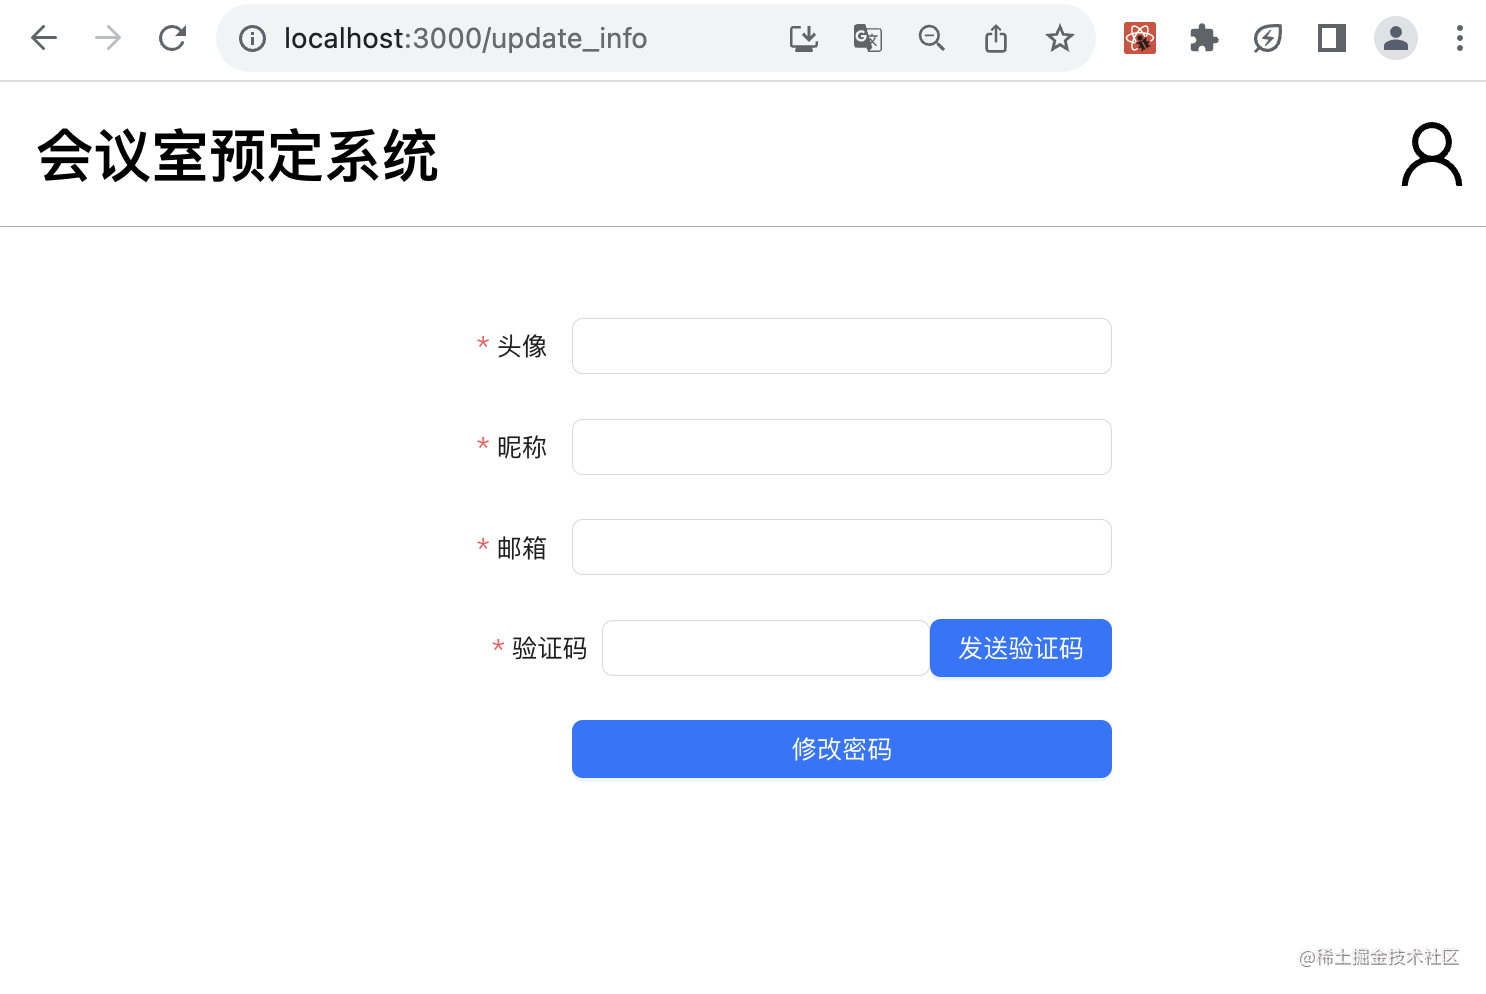The image size is (1486, 994).
Task: Click the browser forward arrow
Action: pos(108,38)
